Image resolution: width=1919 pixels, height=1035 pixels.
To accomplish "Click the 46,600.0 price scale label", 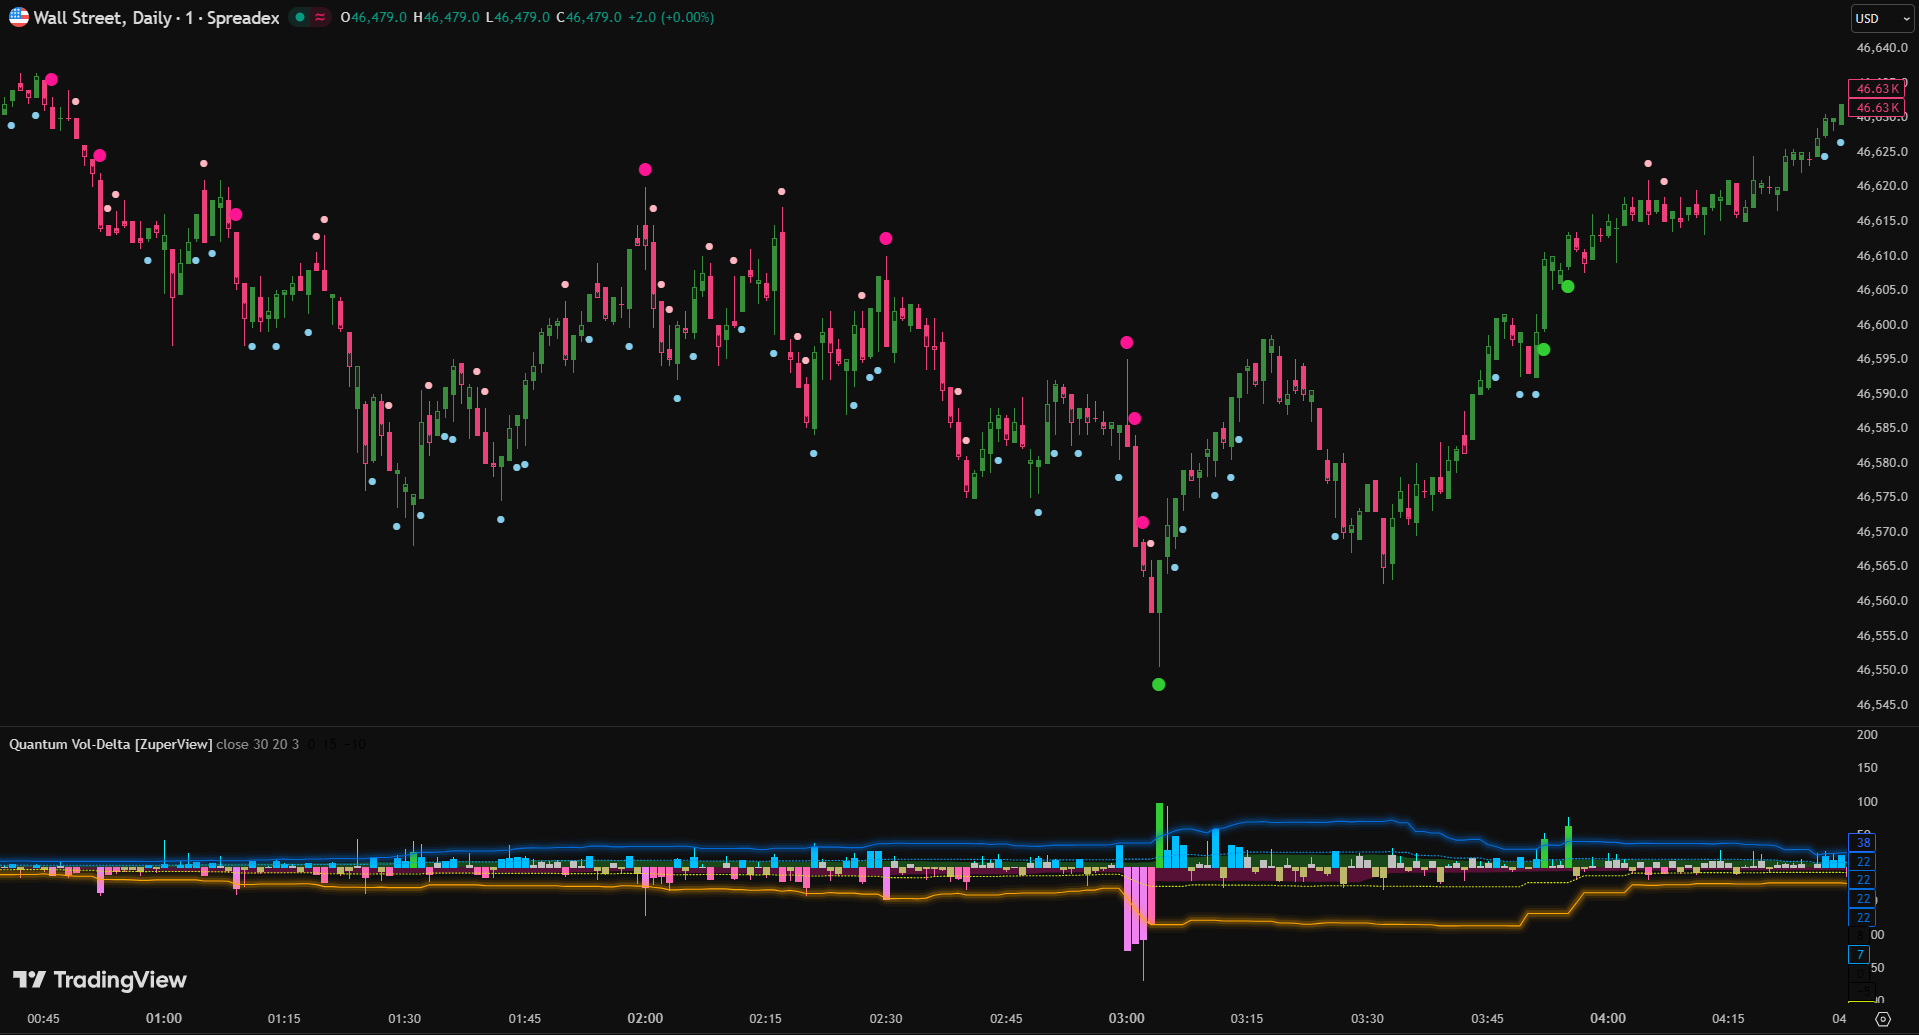I will (x=1882, y=324).
